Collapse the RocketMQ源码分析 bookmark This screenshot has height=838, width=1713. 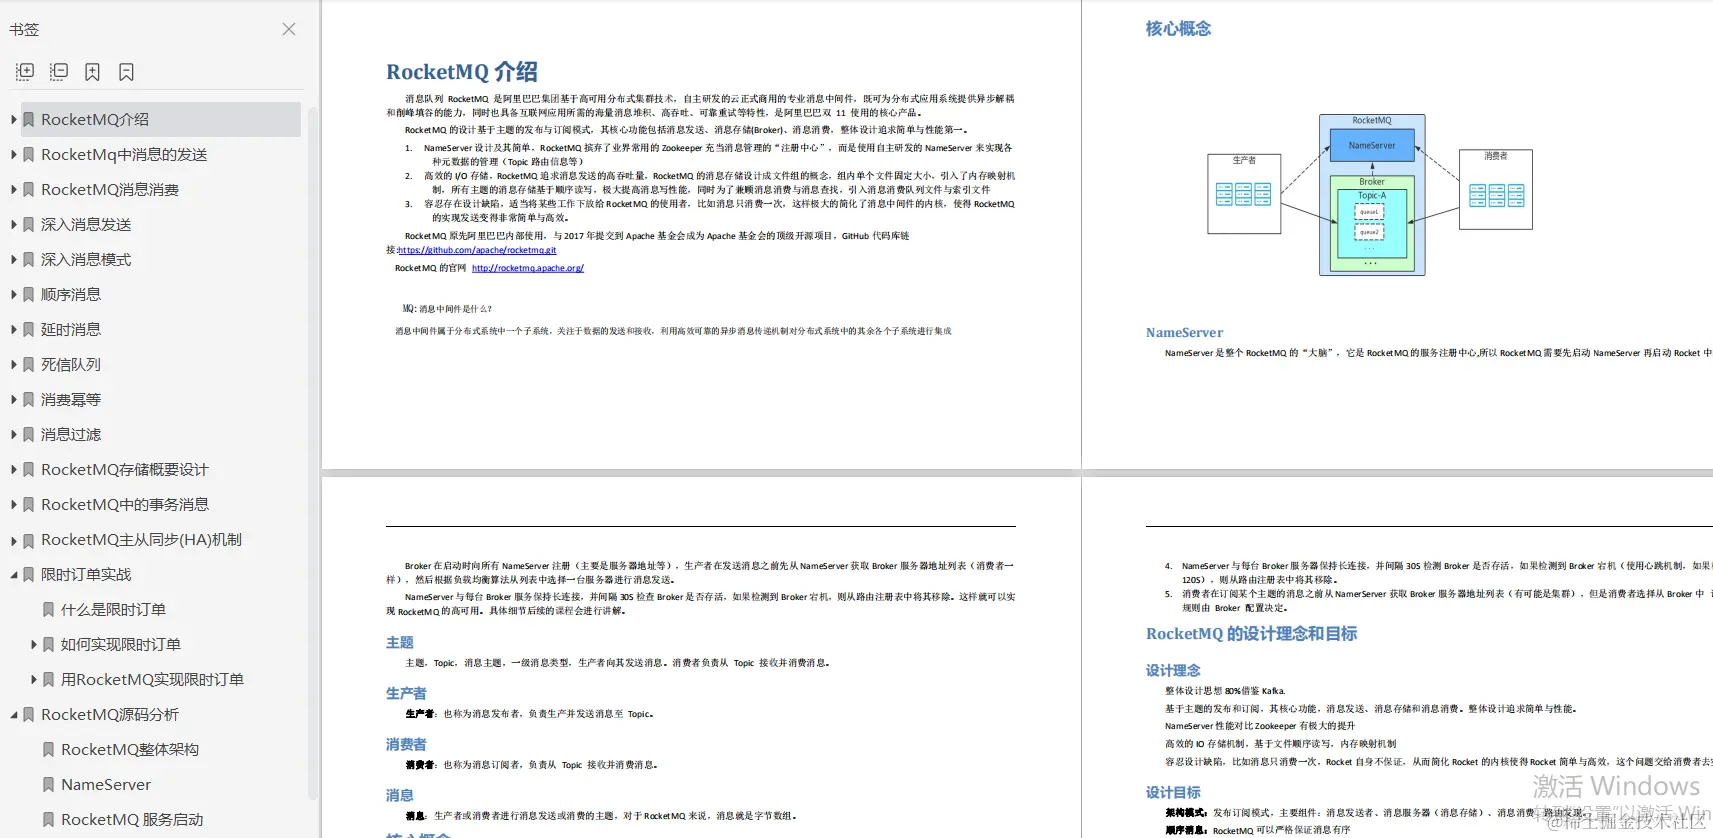click(14, 715)
